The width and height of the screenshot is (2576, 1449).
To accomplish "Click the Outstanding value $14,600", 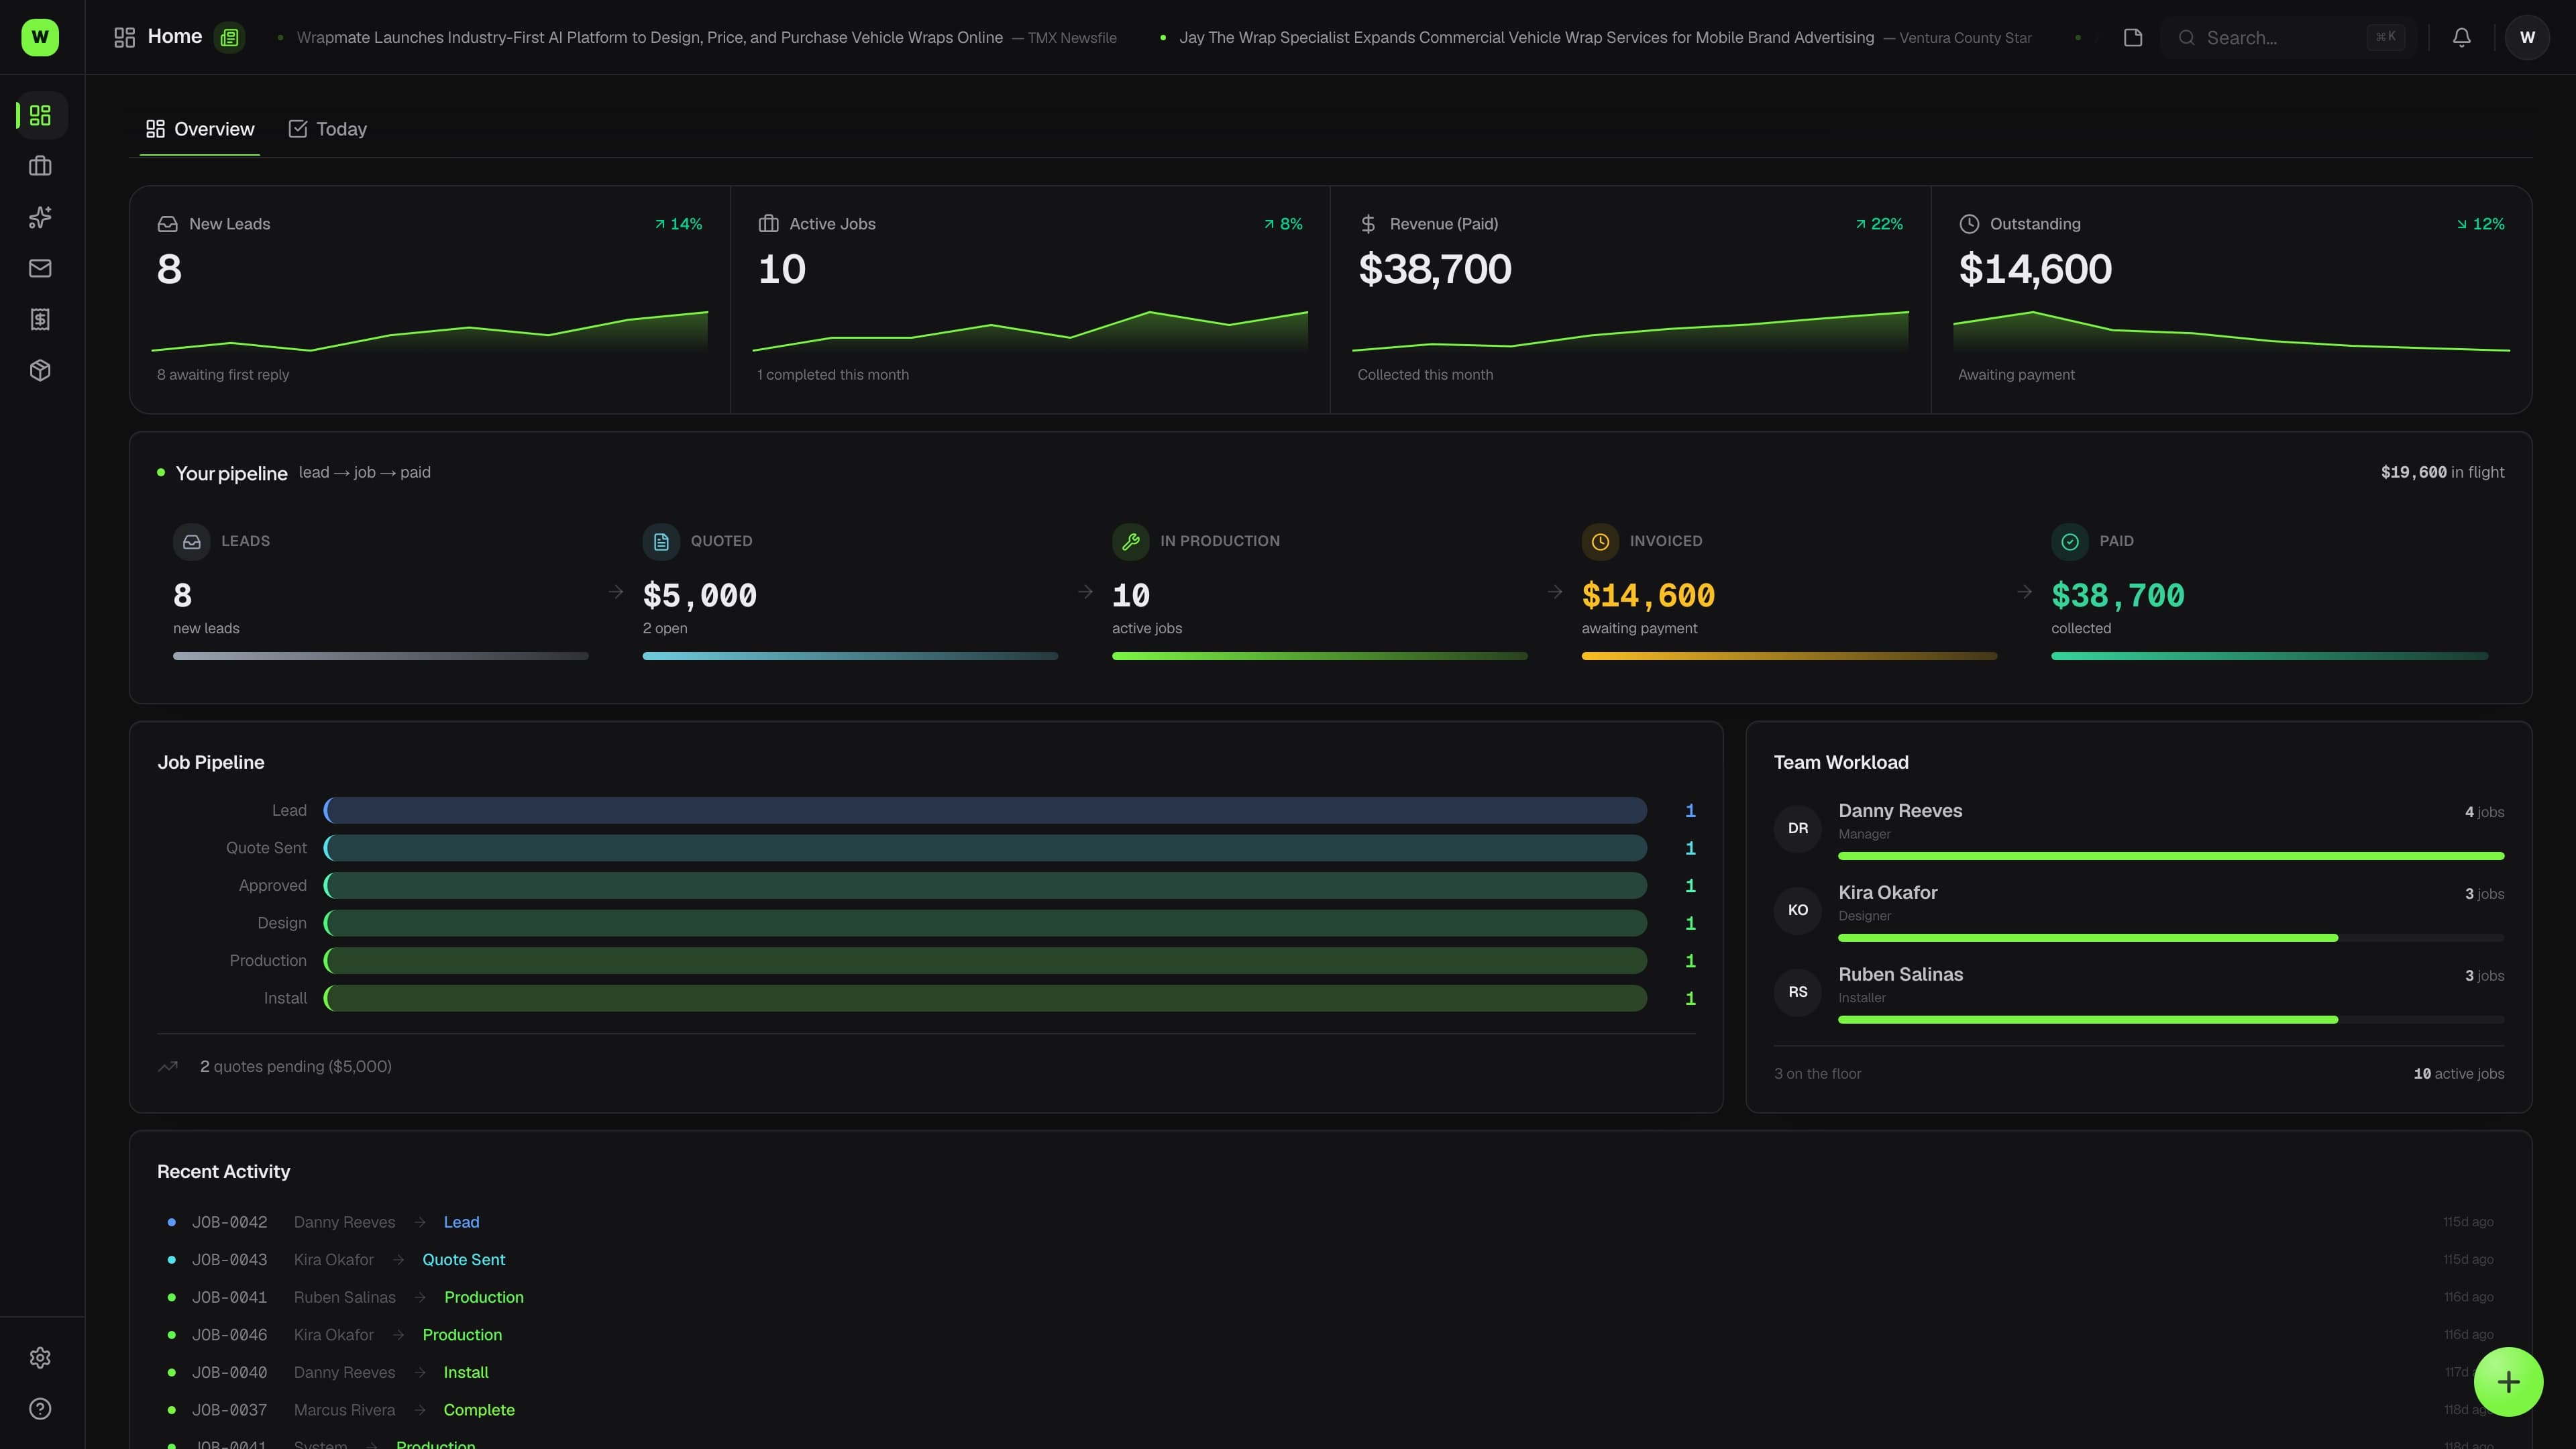I will click(2035, 269).
